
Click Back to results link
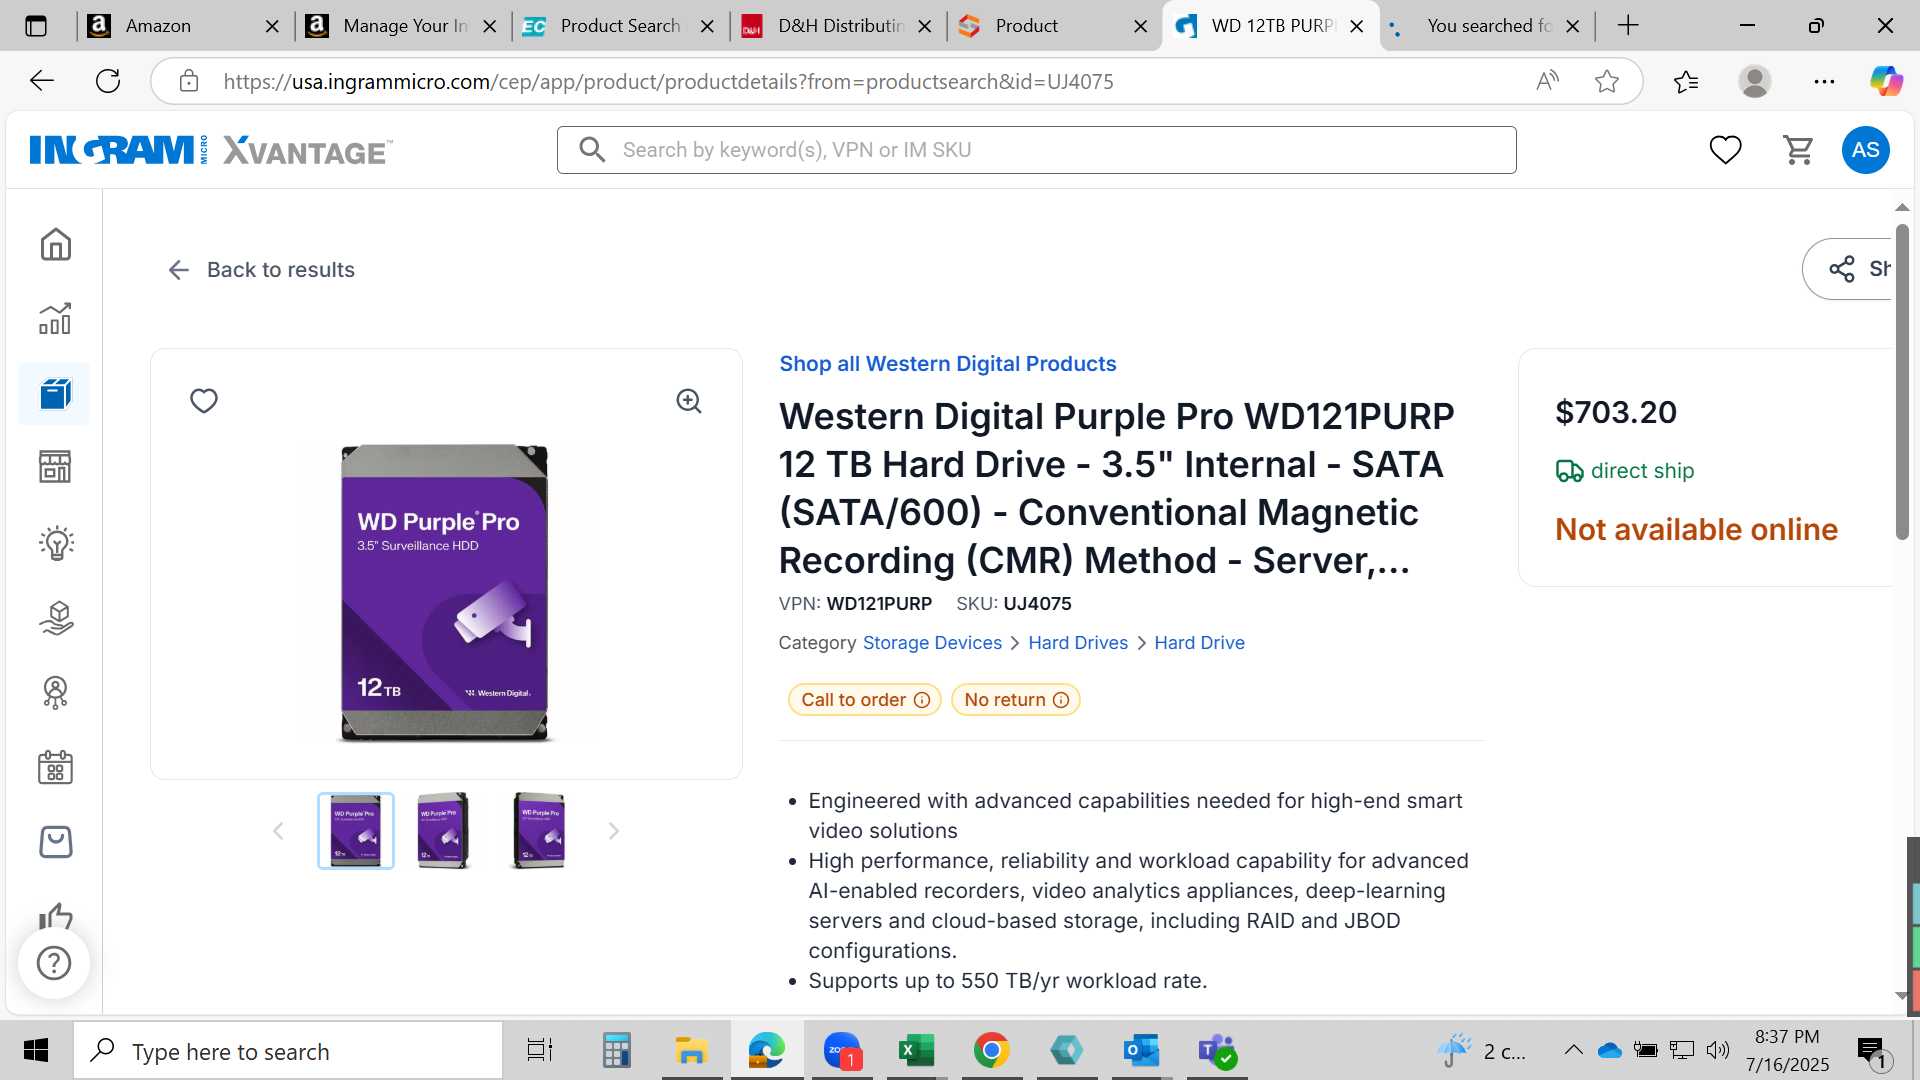tap(261, 270)
